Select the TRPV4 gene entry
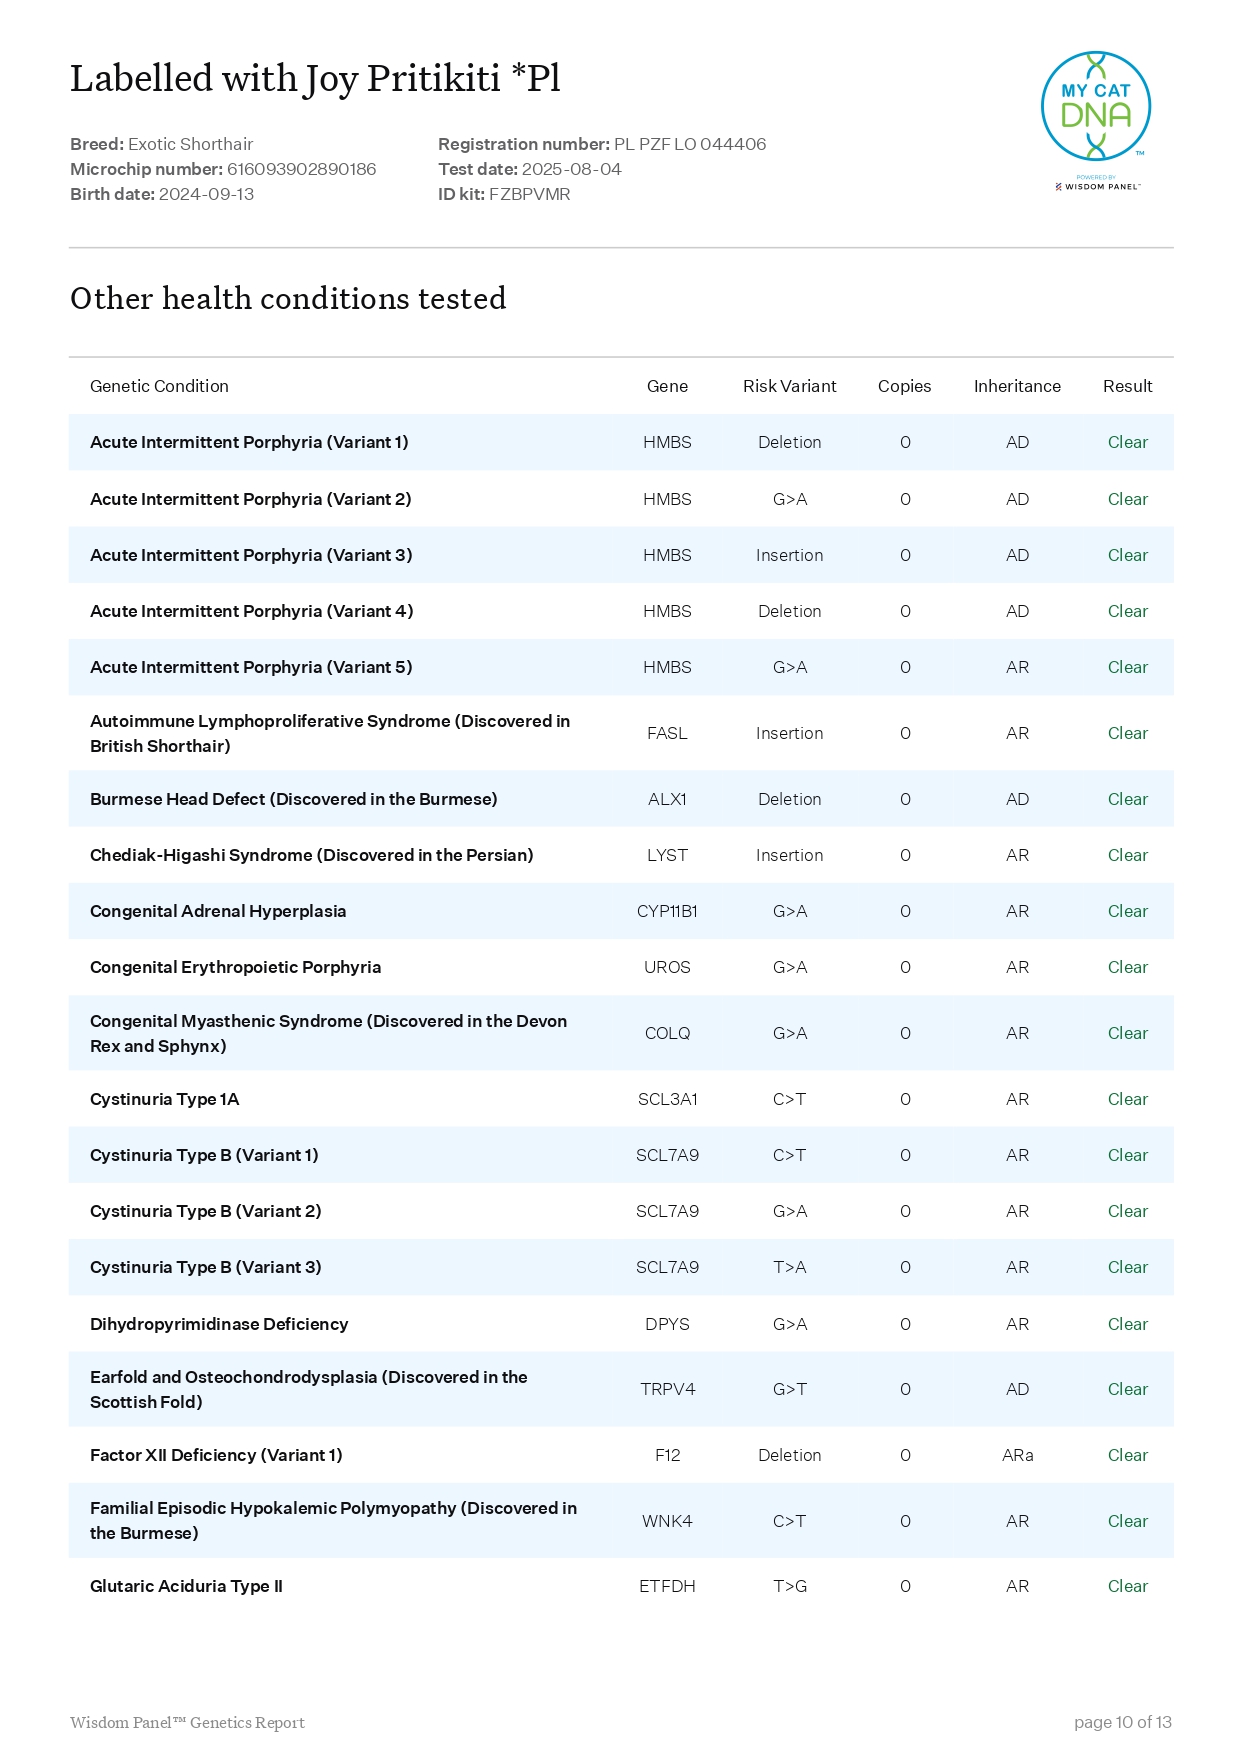The width and height of the screenshot is (1242, 1756). [667, 1389]
